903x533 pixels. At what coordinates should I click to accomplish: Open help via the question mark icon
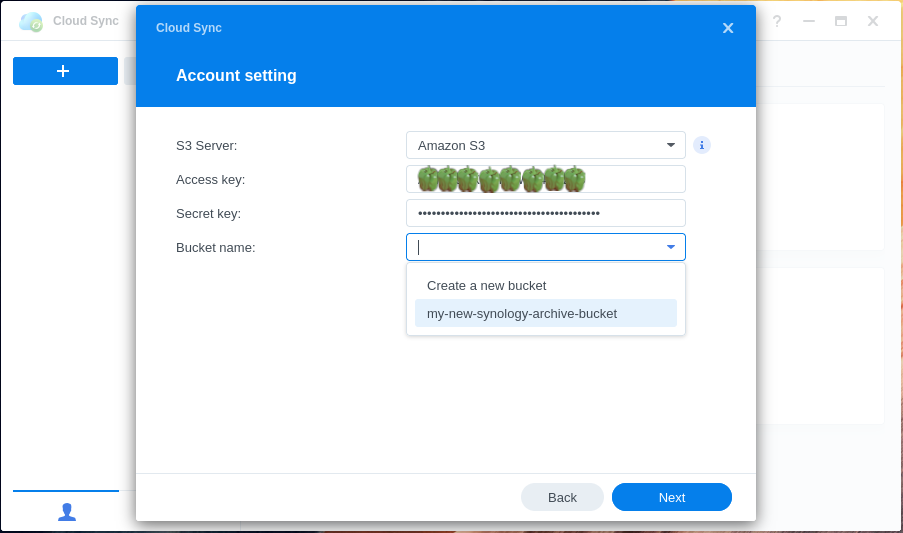776,21
